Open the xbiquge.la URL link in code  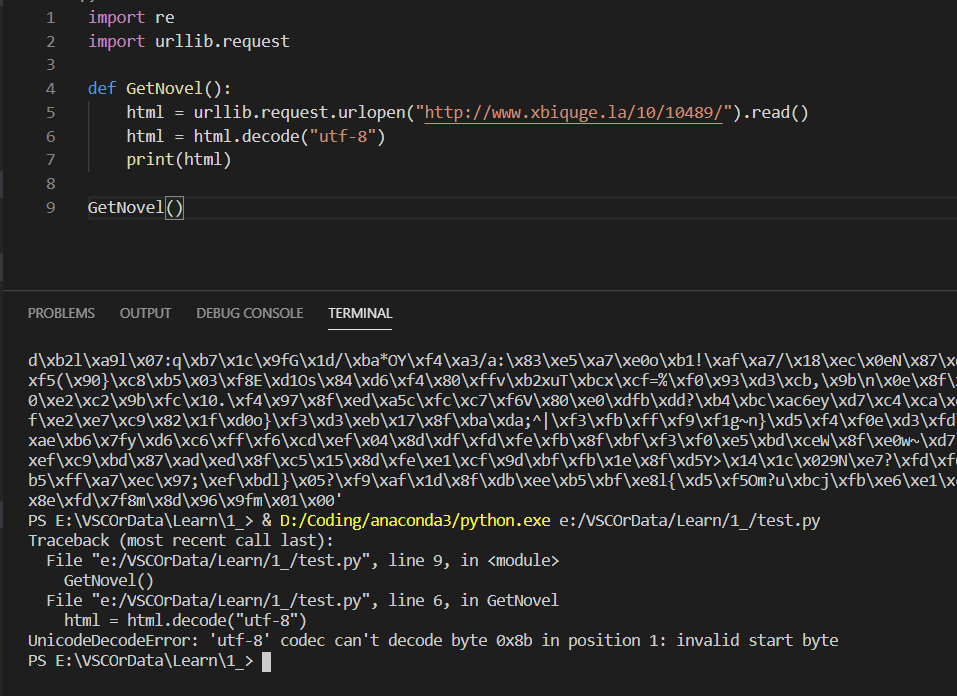[x=573, y=112]
